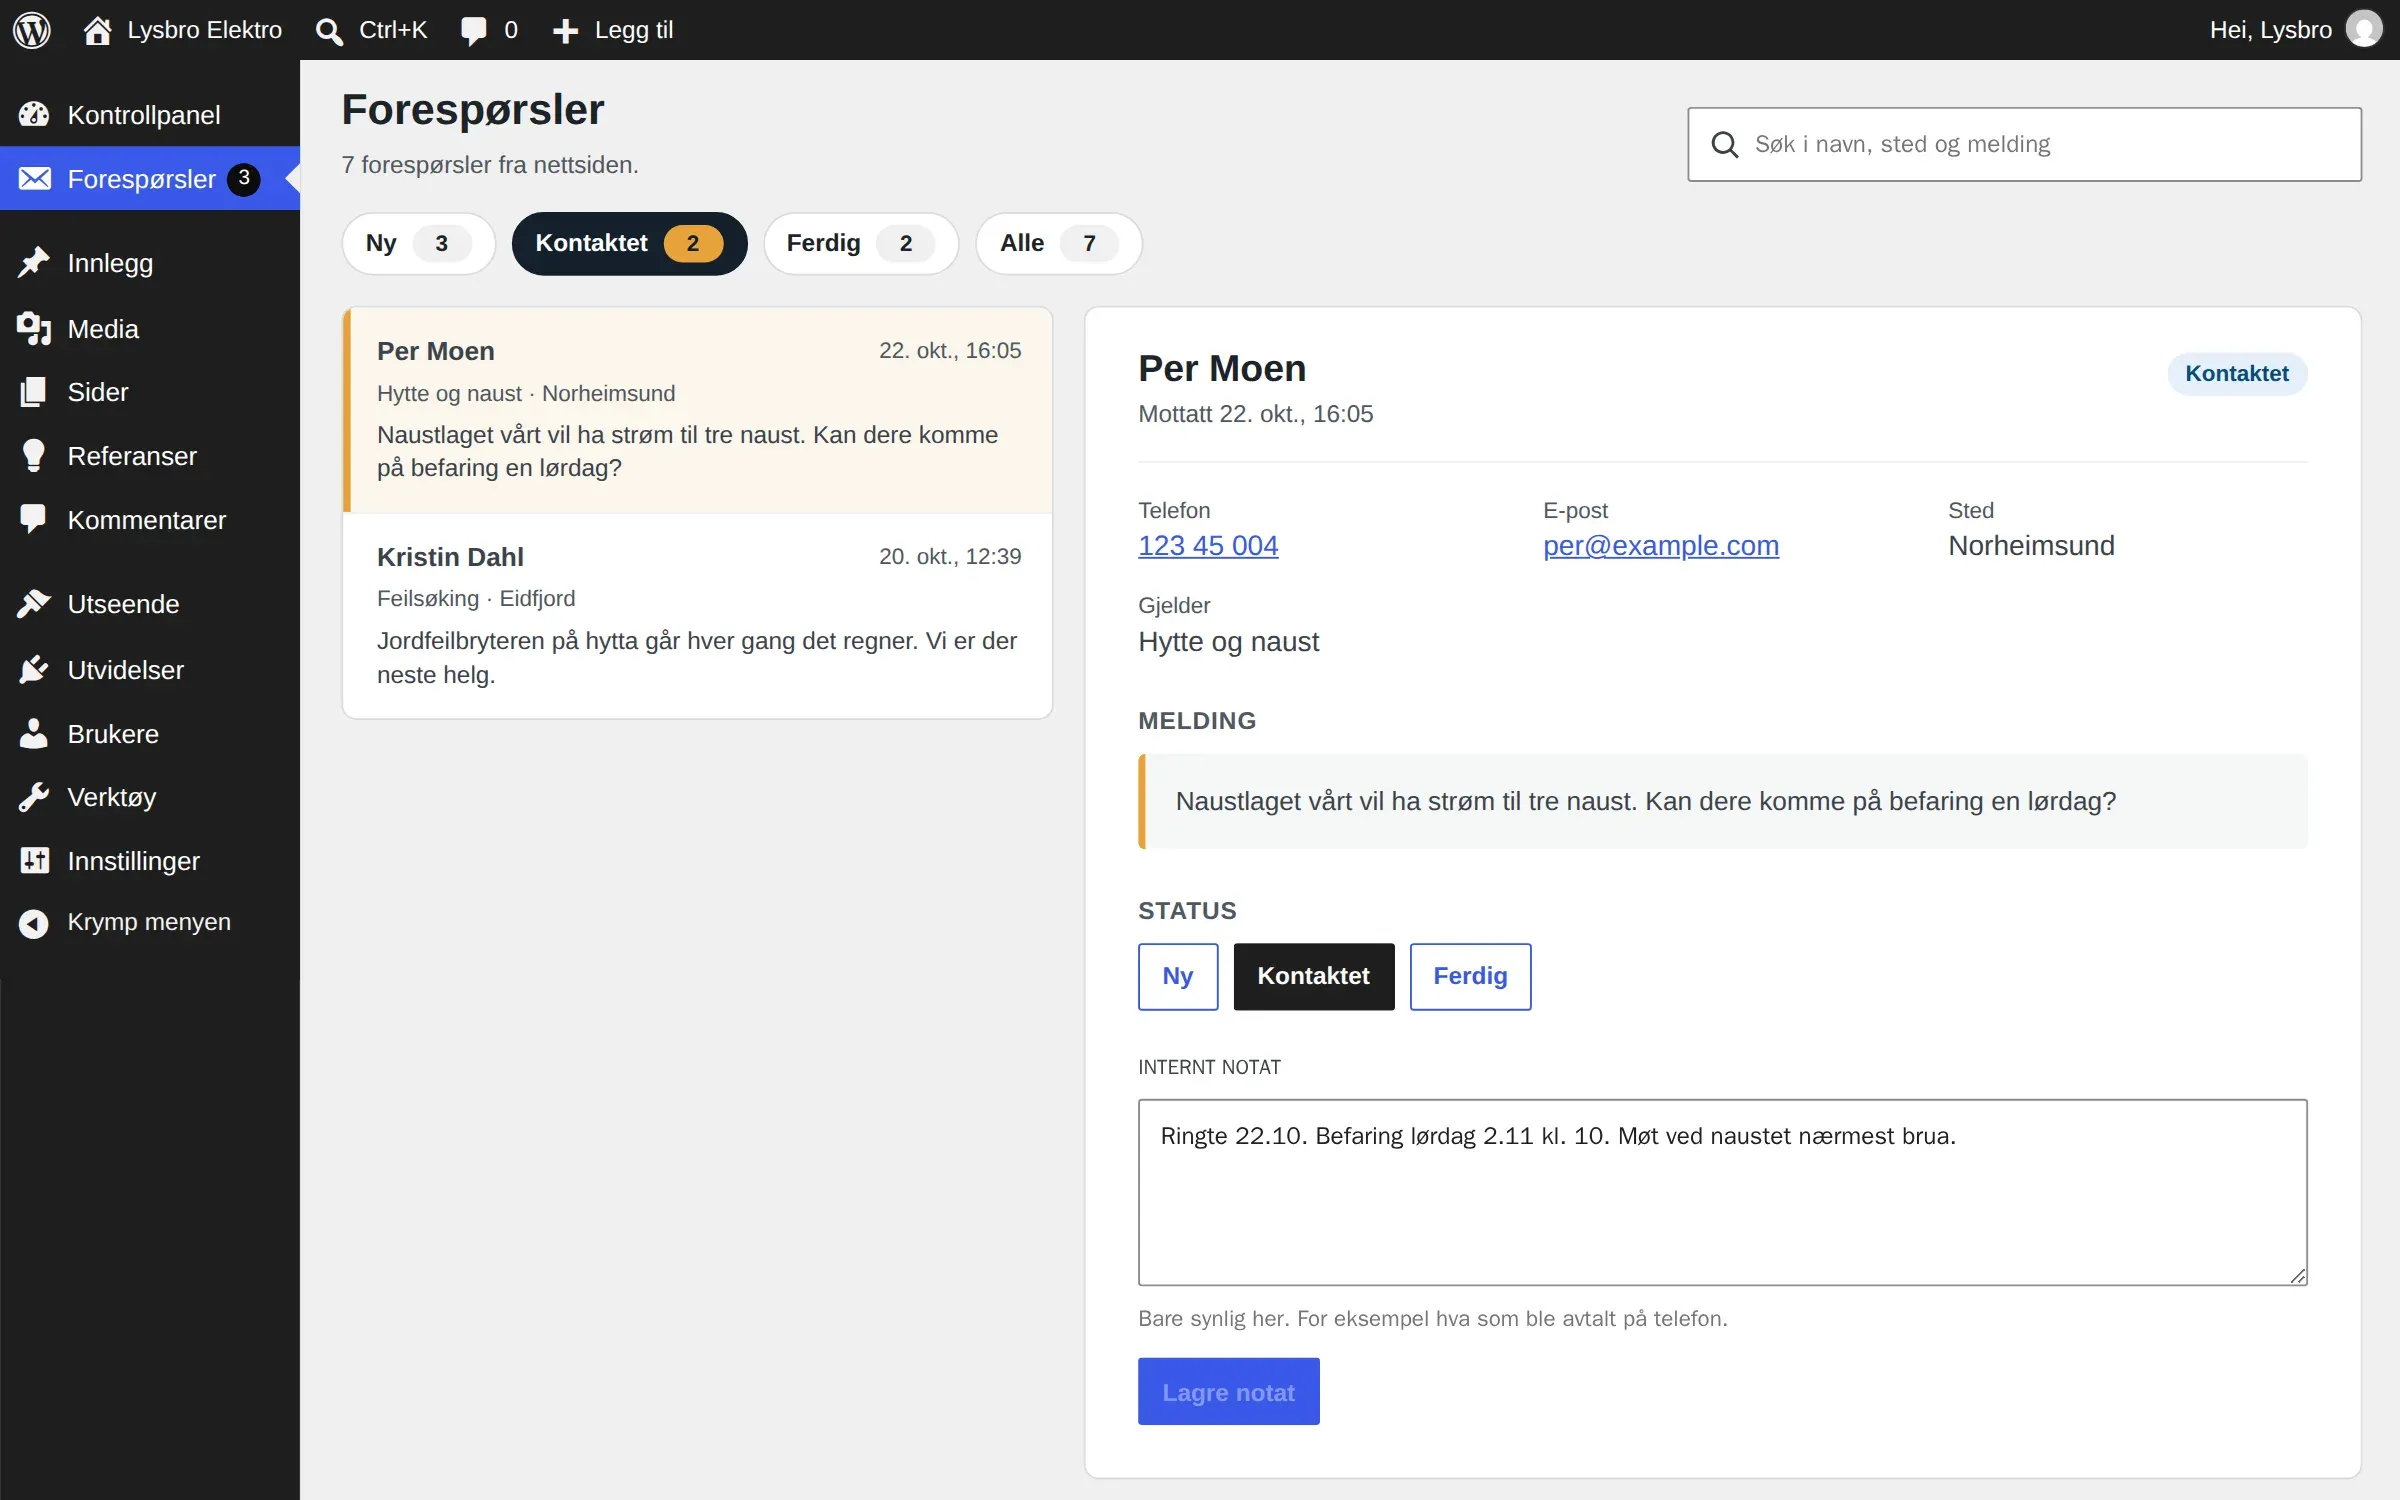2400x1500 pixels.
Task: Click the Legg til plus icon
Action: click(x=565, y=31)
